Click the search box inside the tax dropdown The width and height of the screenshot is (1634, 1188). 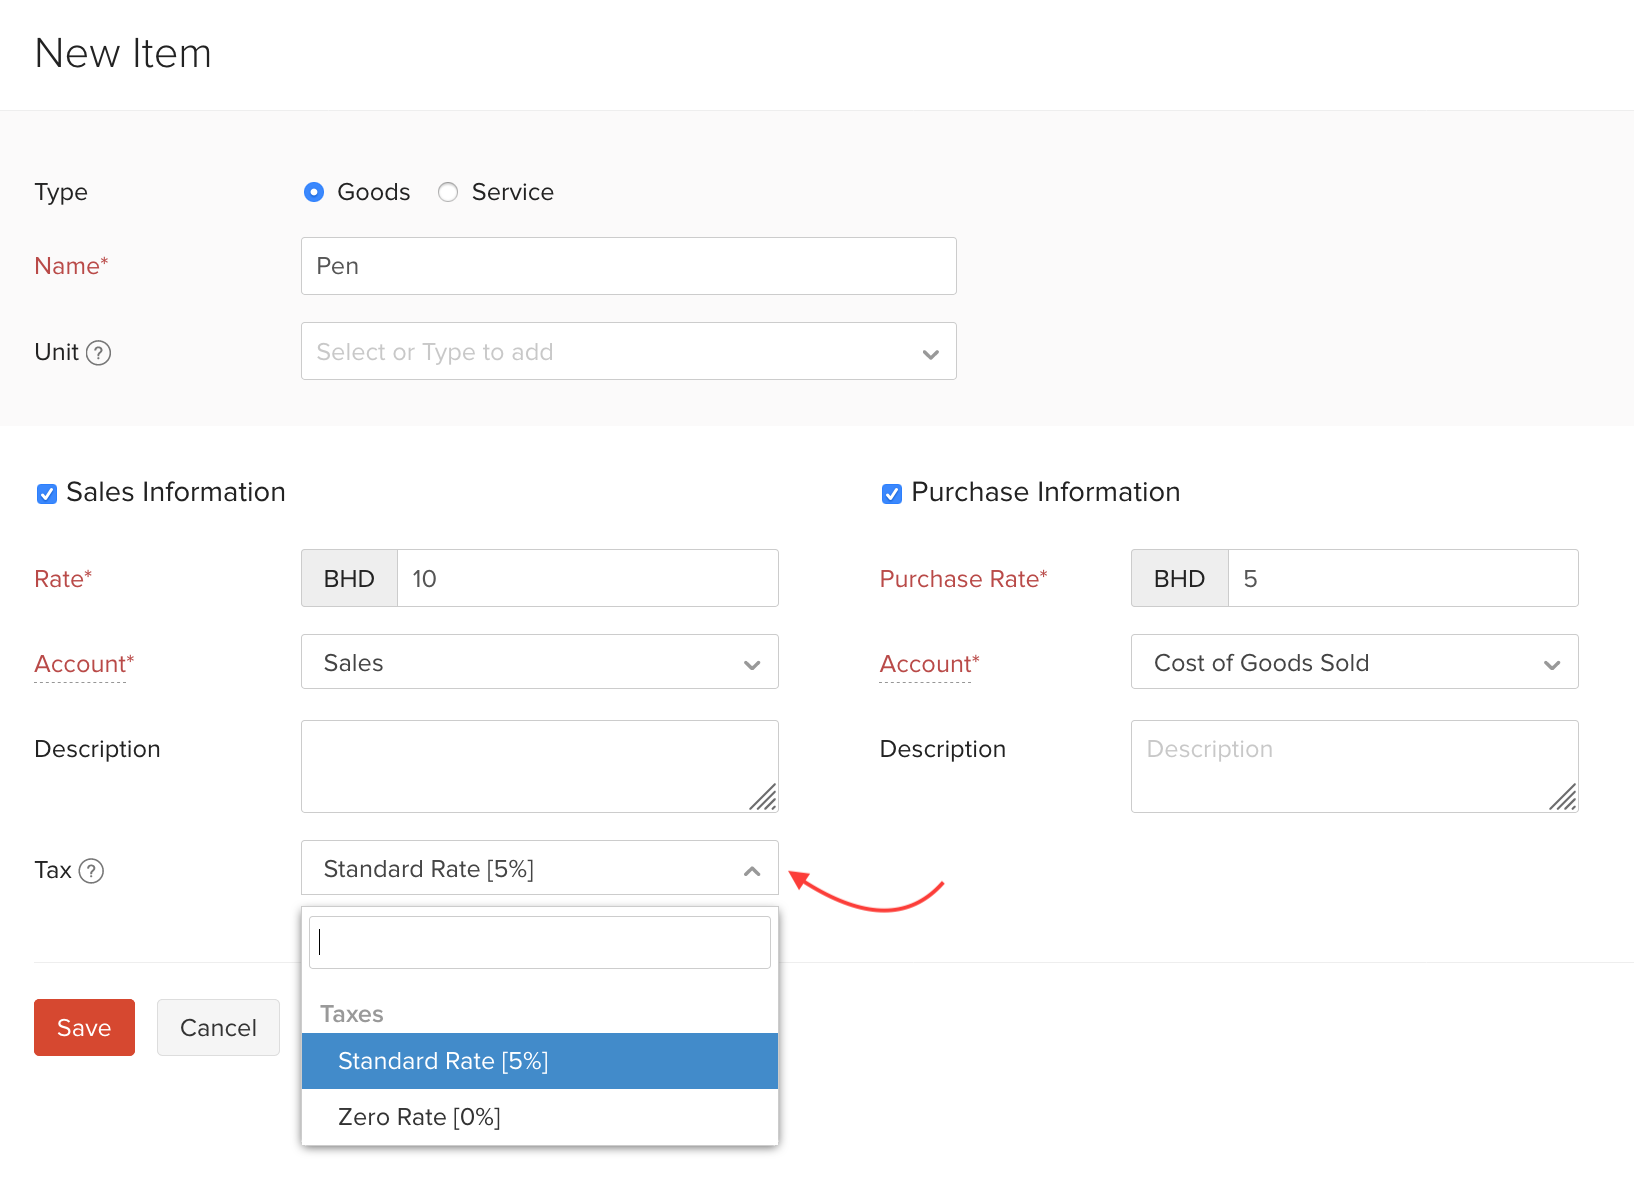pyautogui.click(x=539, y=941)
